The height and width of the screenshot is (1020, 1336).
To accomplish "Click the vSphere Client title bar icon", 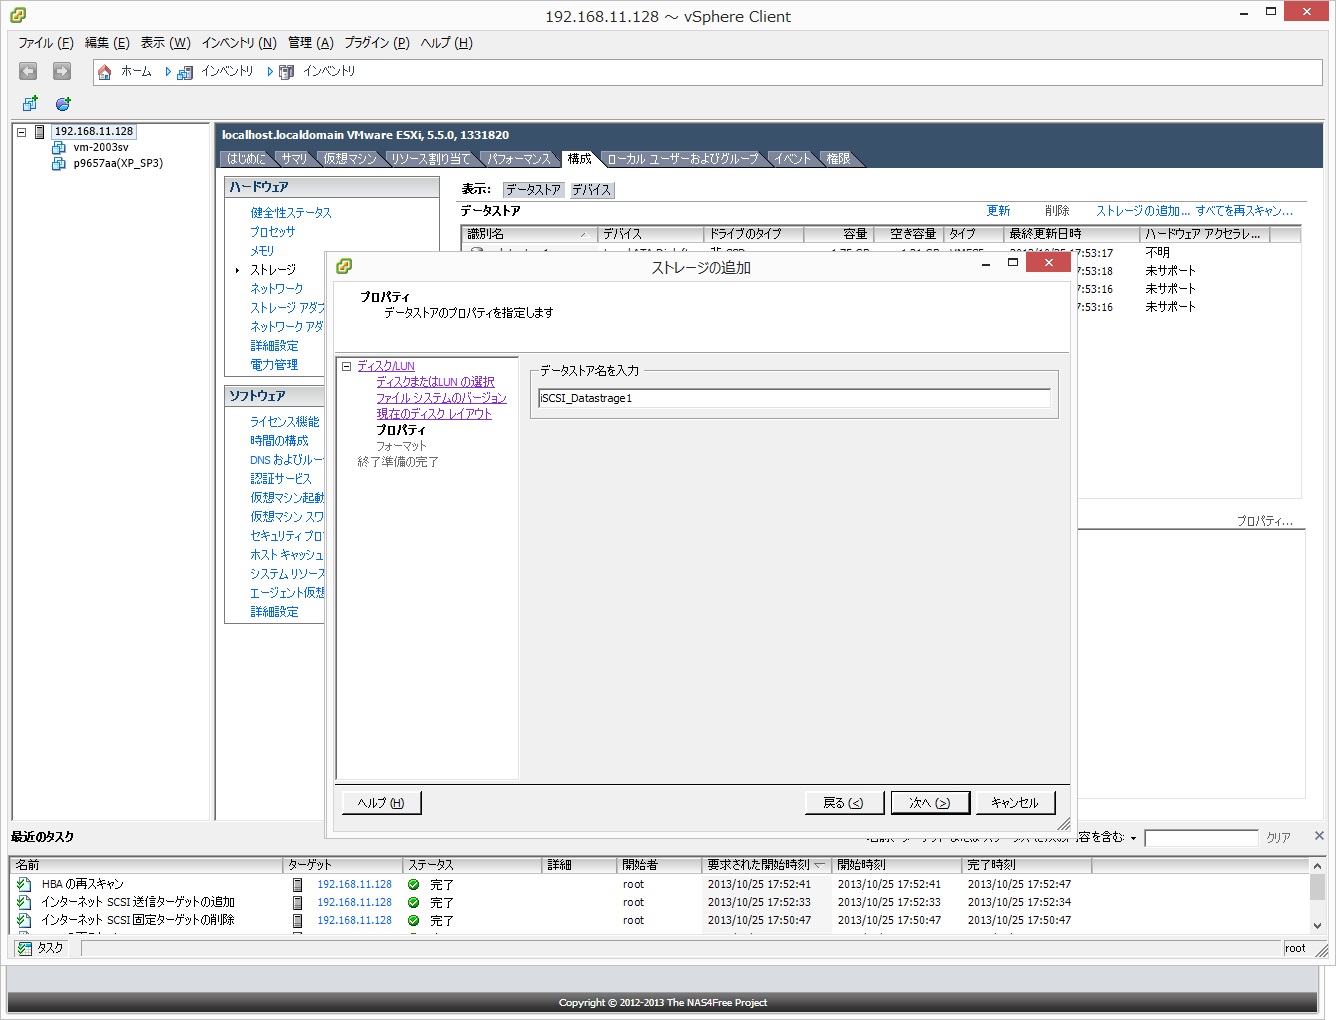I will (18, 15).
